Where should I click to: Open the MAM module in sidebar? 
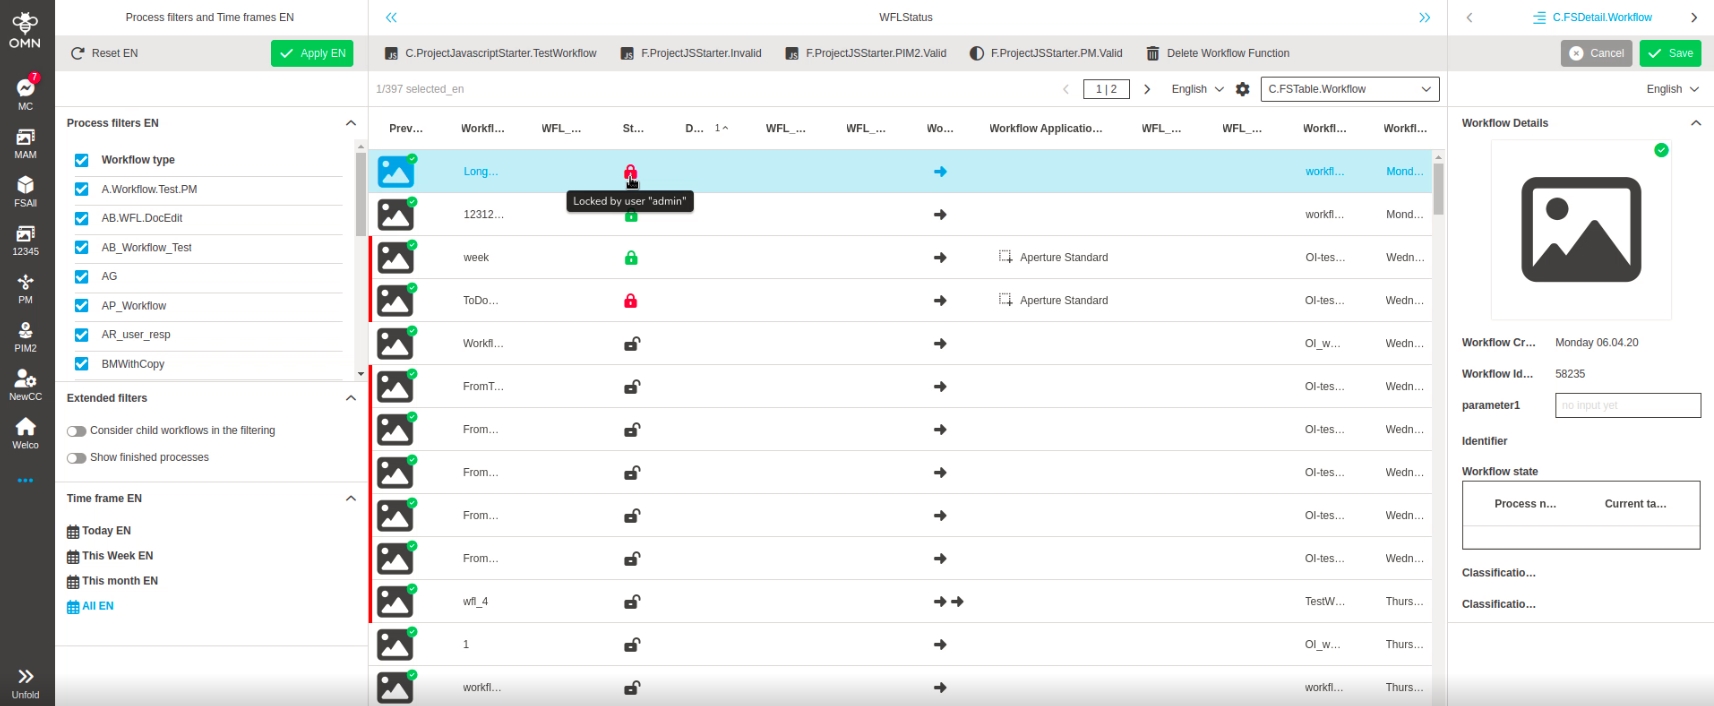click(25, 142)
